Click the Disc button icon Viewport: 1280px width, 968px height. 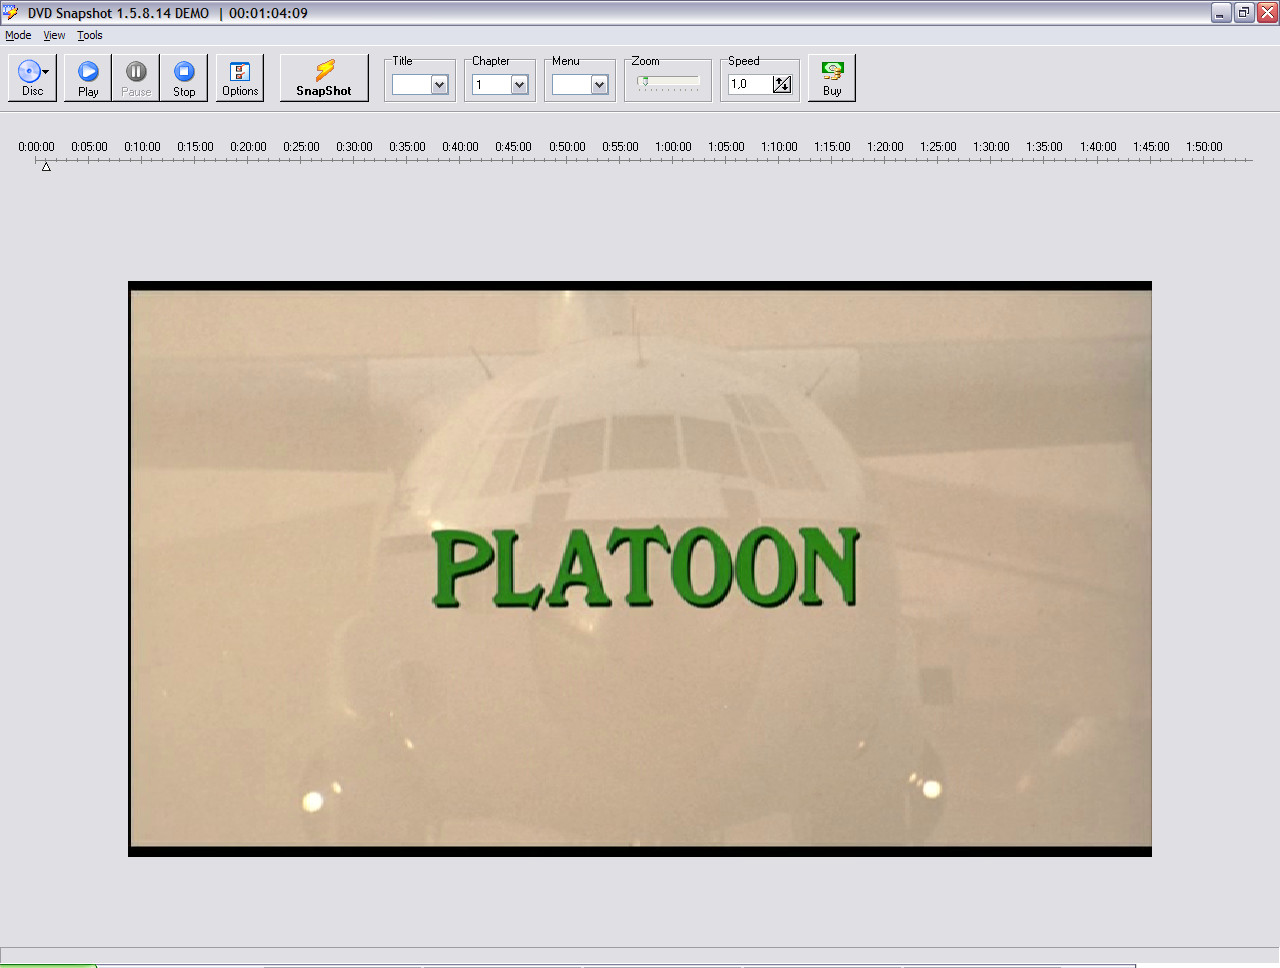[29, 71]
